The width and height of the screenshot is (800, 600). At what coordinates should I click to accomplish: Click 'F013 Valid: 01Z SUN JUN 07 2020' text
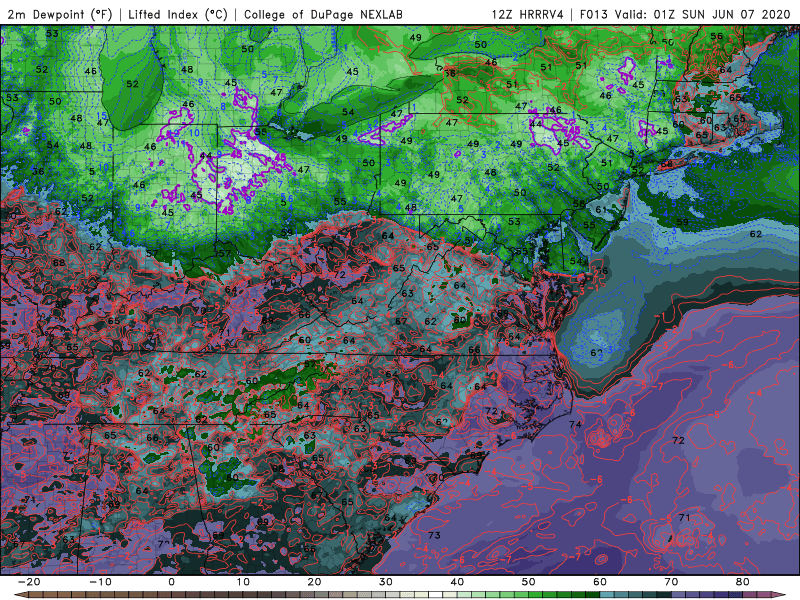685,15
